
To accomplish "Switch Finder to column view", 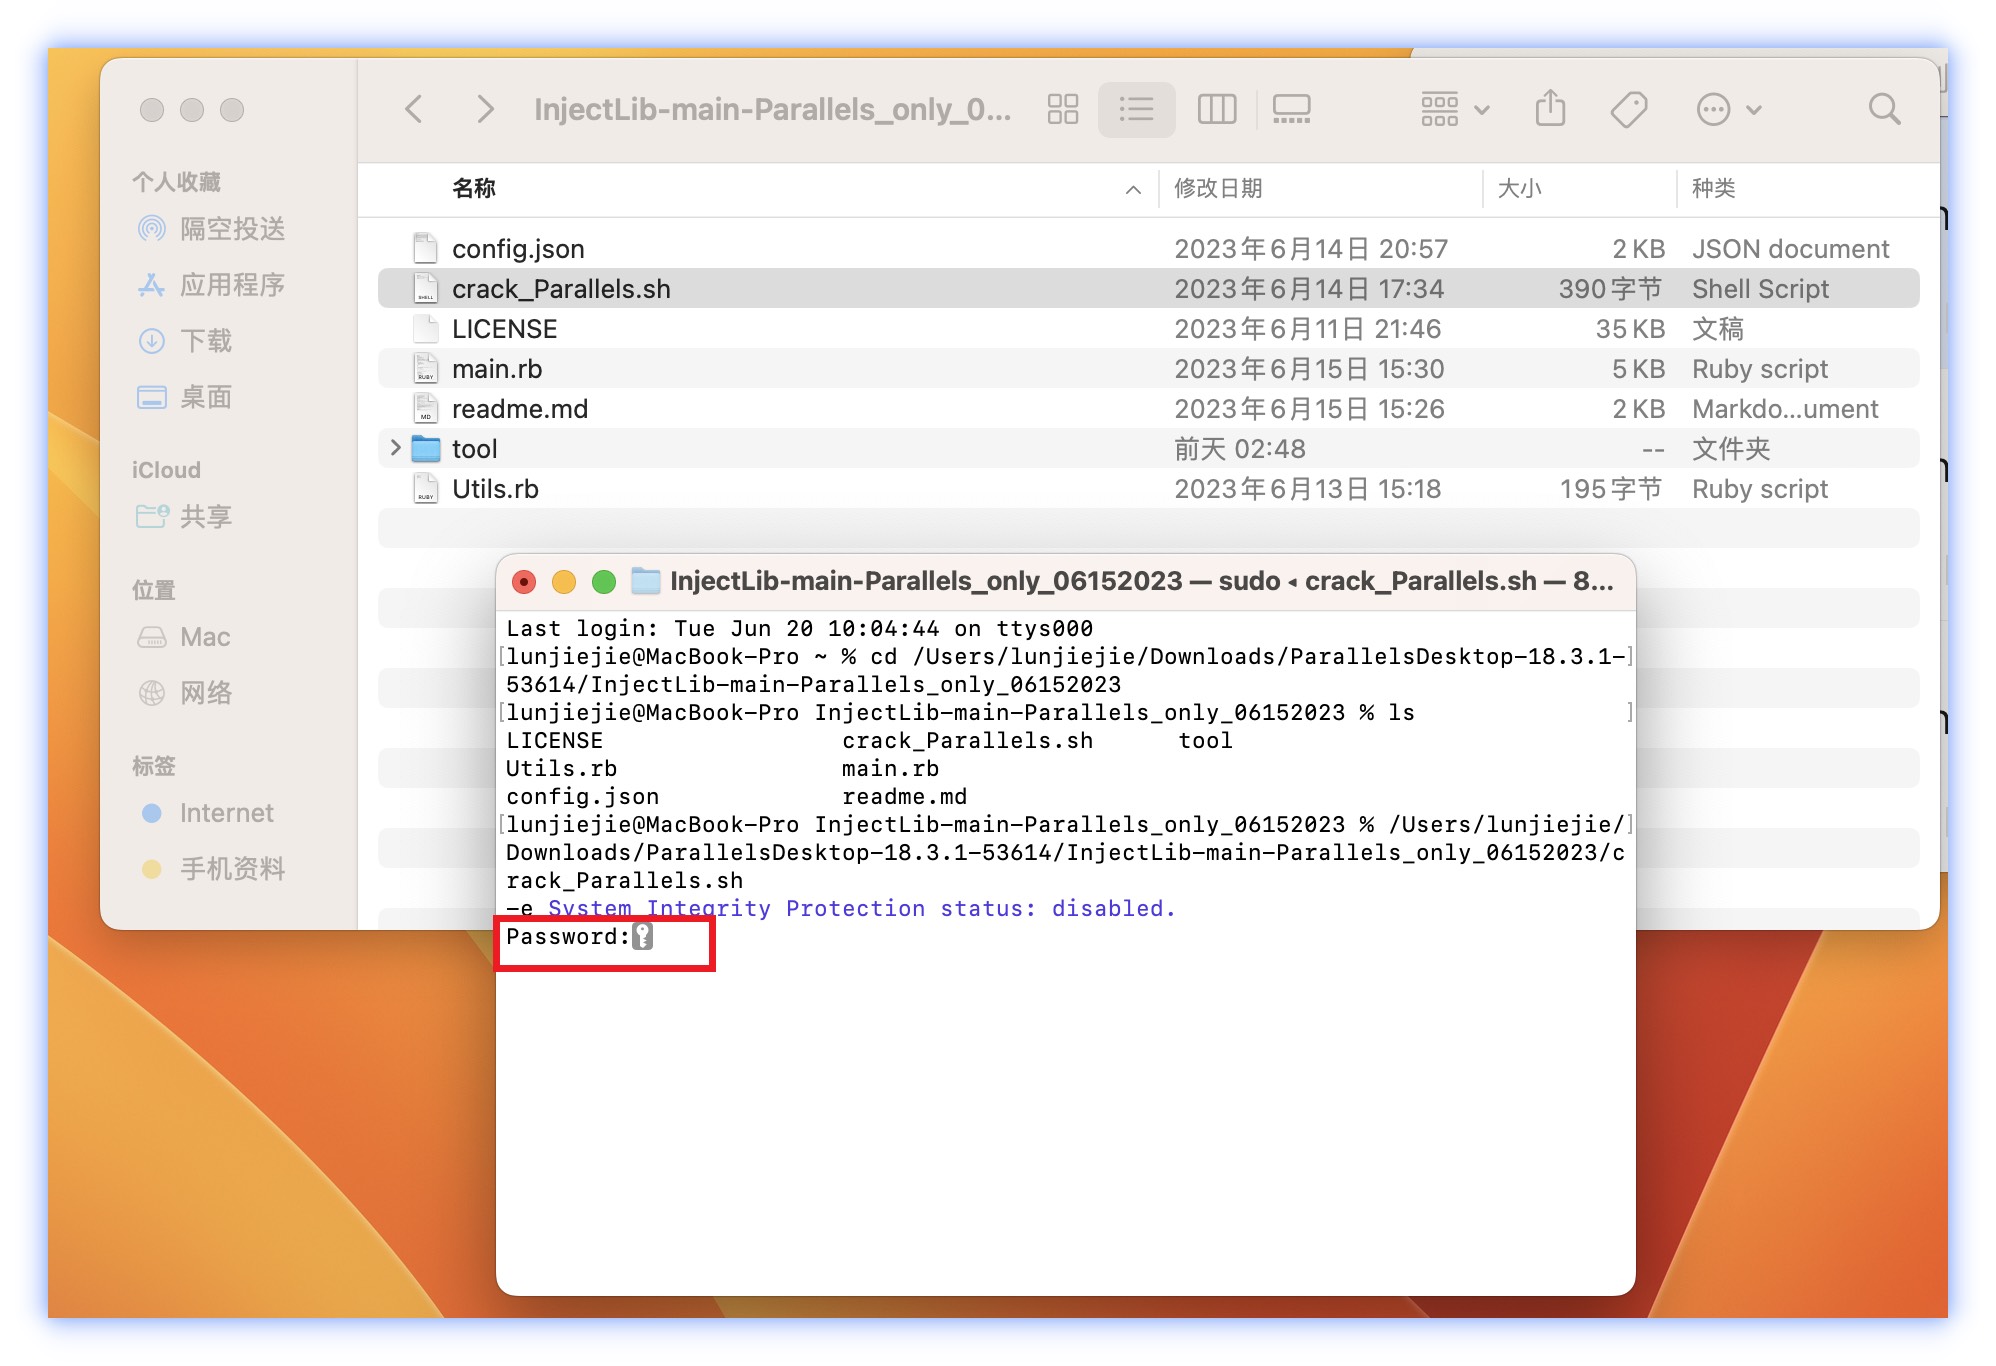I will (1216, 109).
